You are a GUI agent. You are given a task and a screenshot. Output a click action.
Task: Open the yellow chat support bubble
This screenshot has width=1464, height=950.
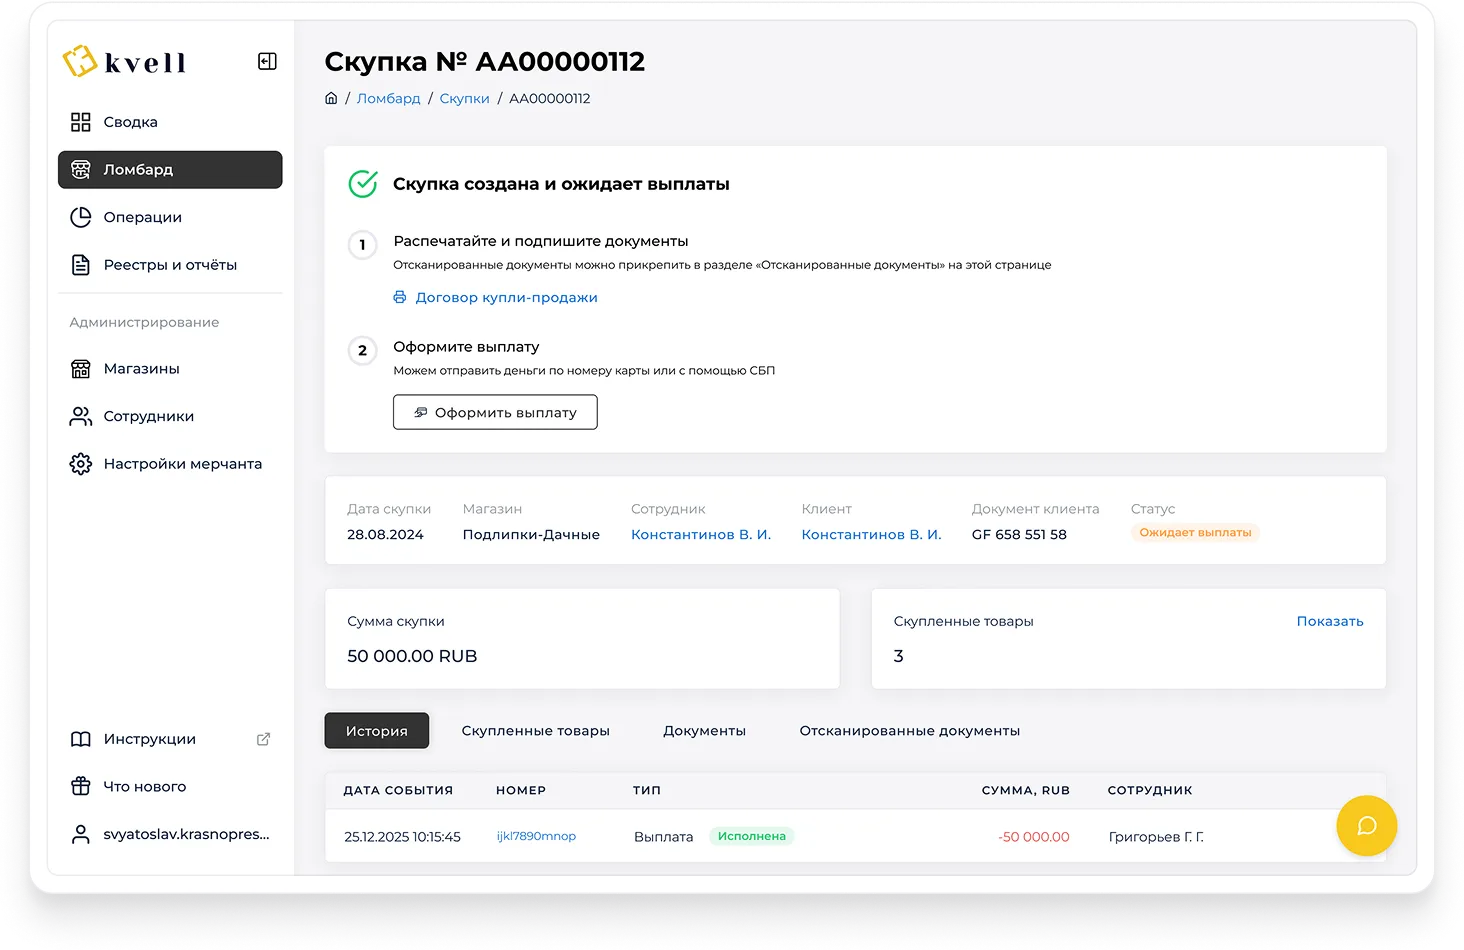point(1366,825)
